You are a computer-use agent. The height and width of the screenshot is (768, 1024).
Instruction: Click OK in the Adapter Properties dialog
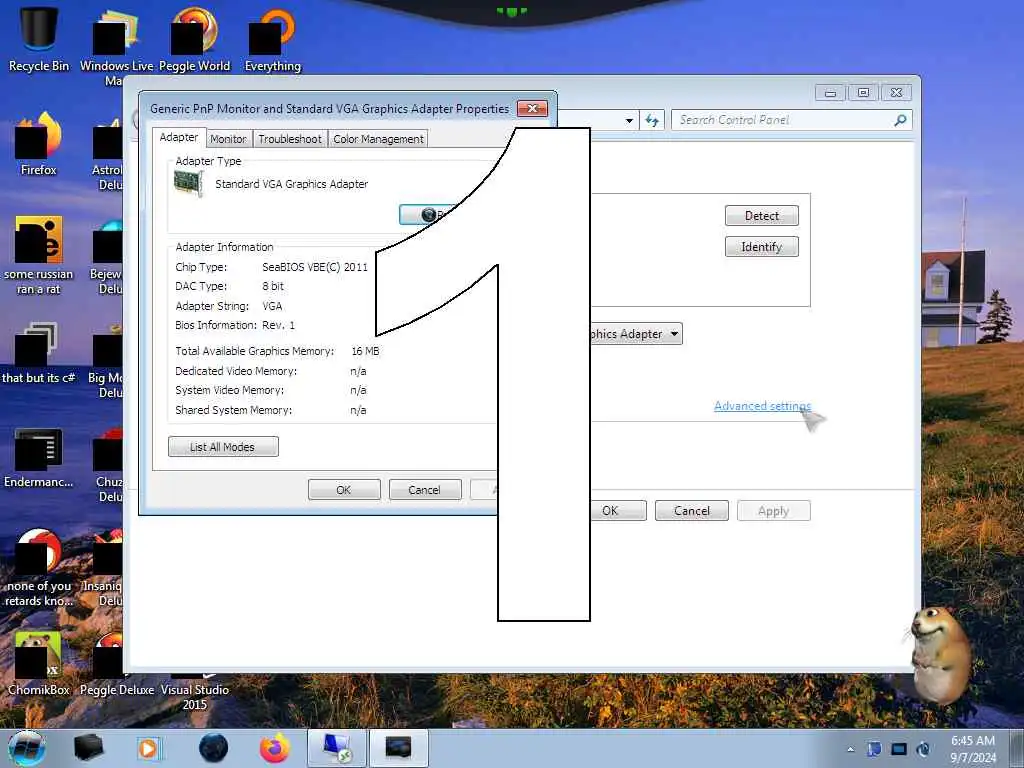tap(344, 490)
